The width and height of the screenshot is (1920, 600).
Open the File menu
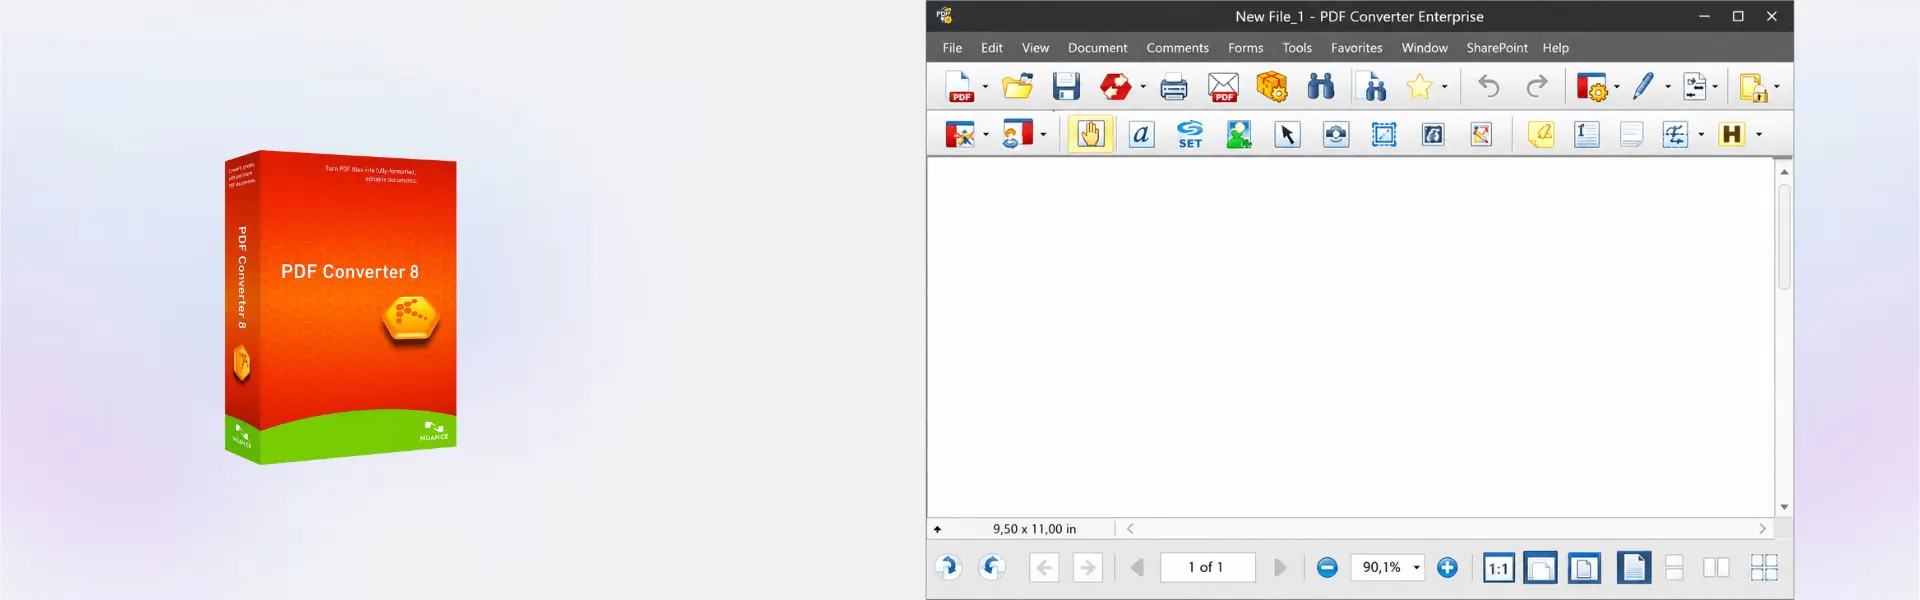pos(952,48)
